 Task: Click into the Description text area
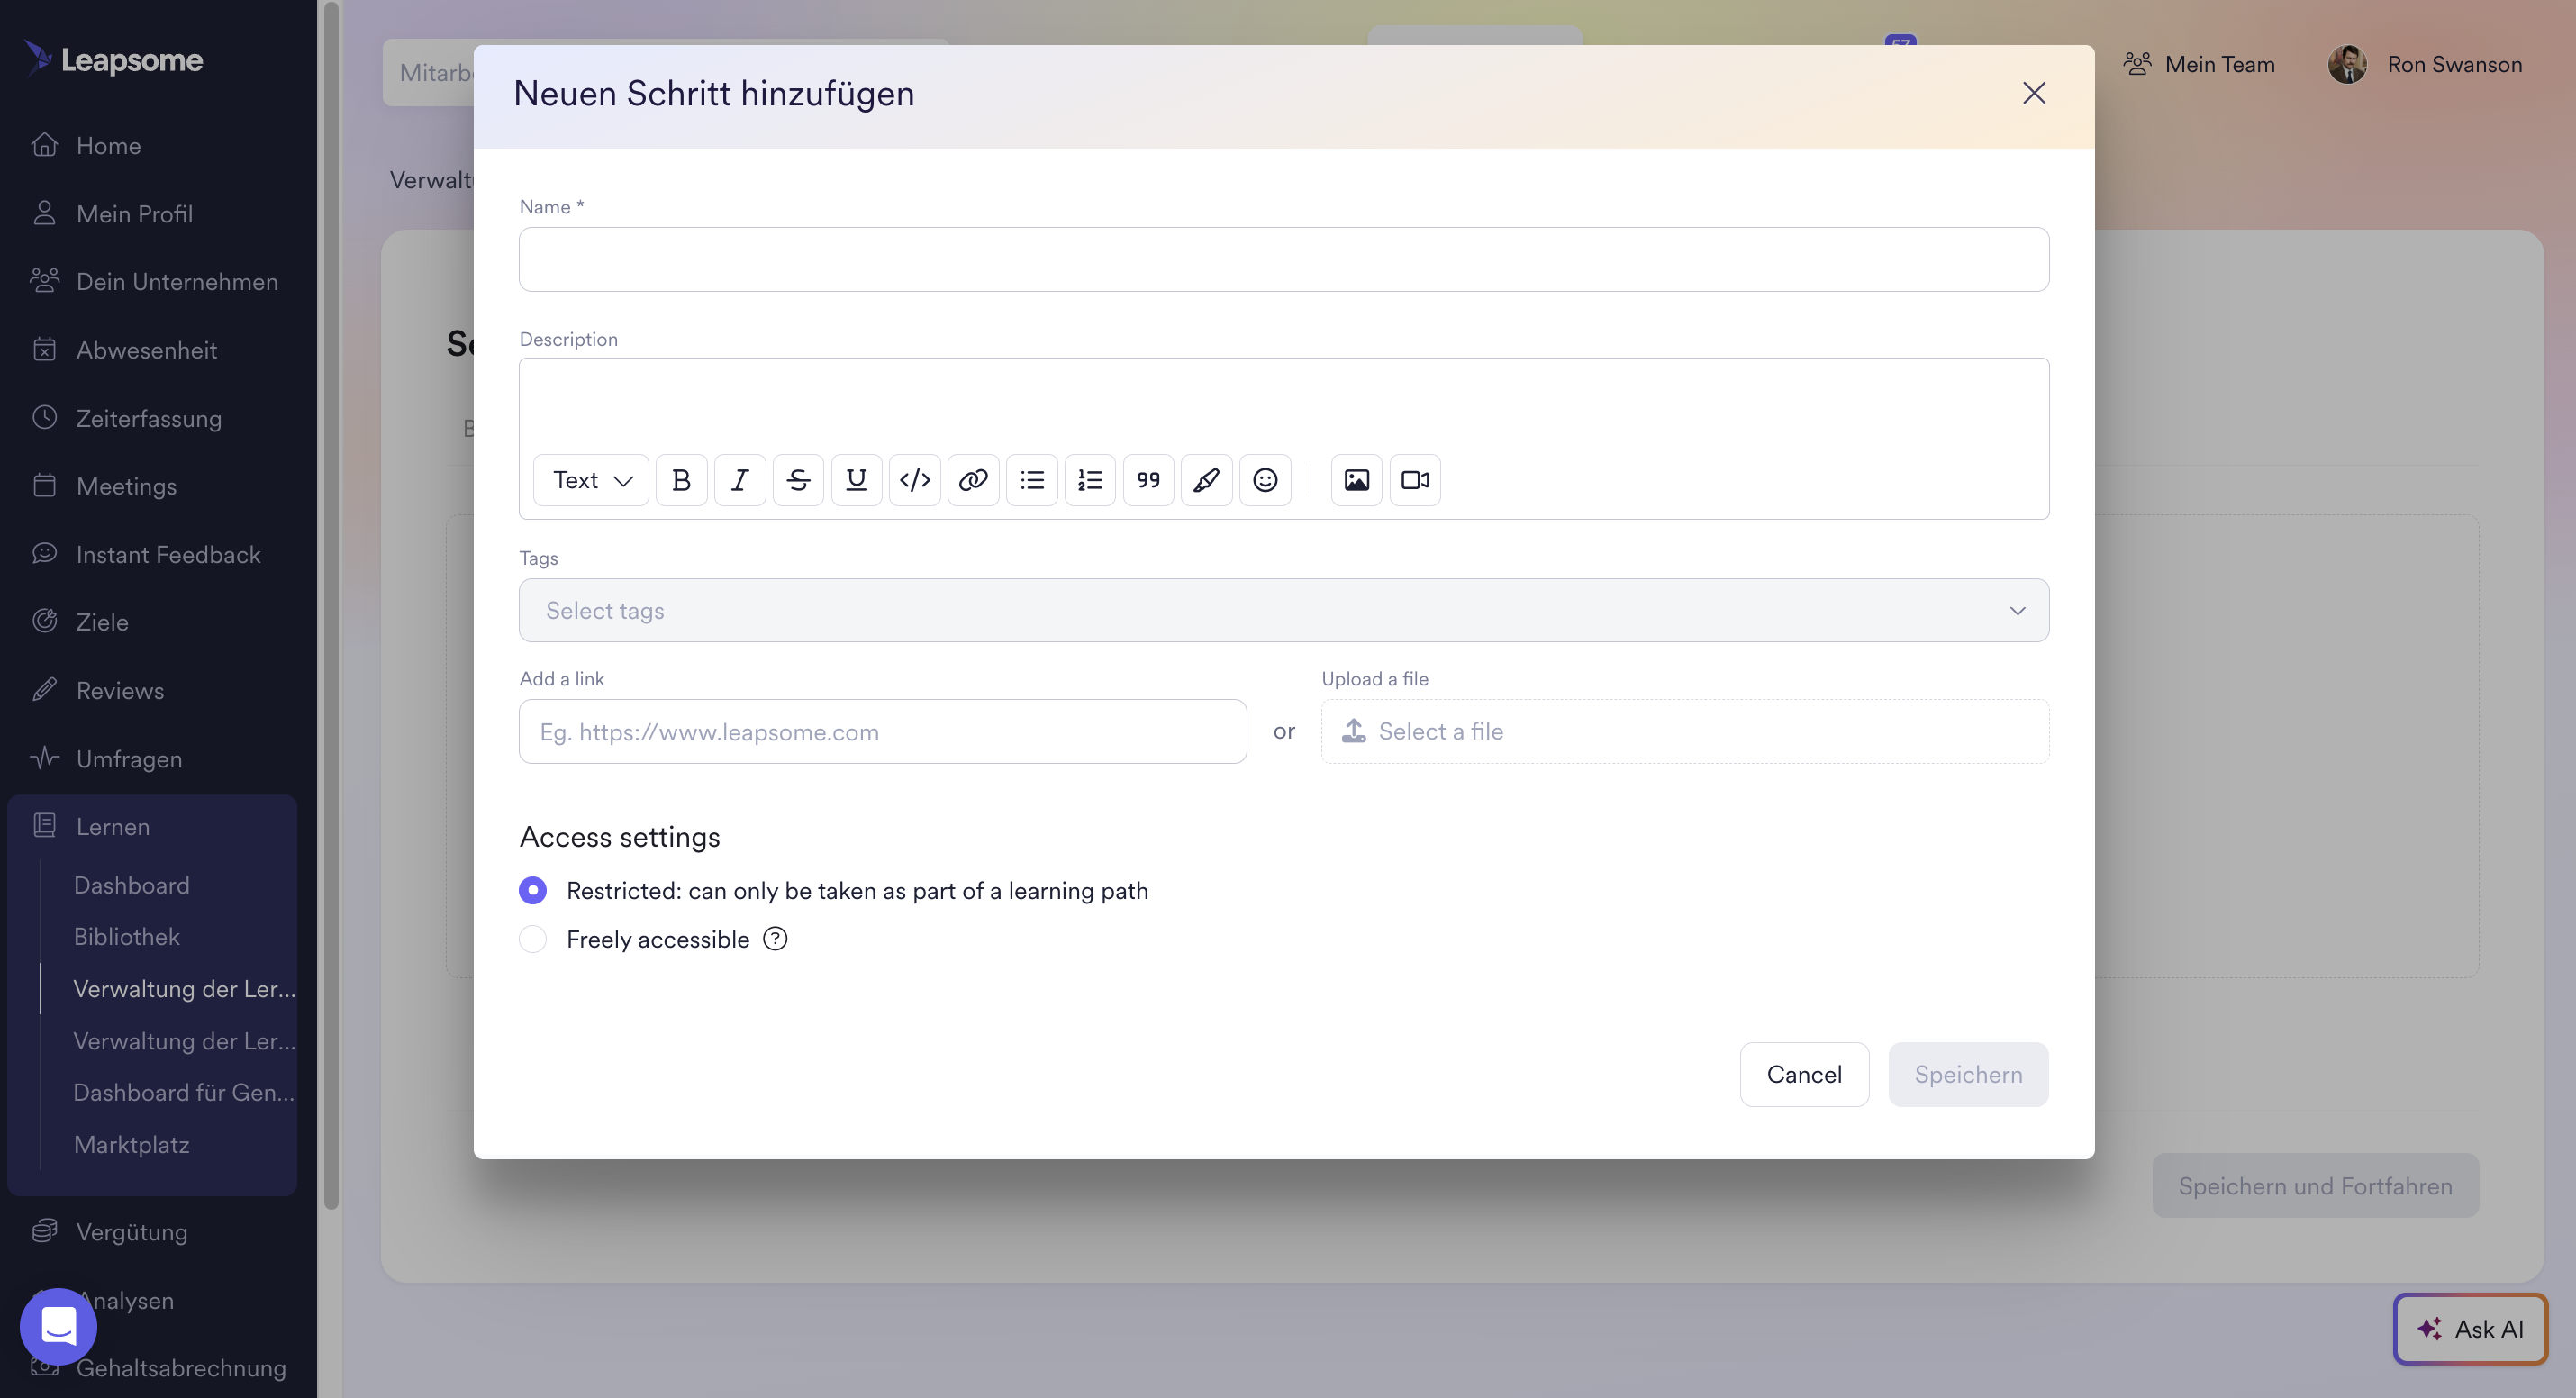[1284, 405]
